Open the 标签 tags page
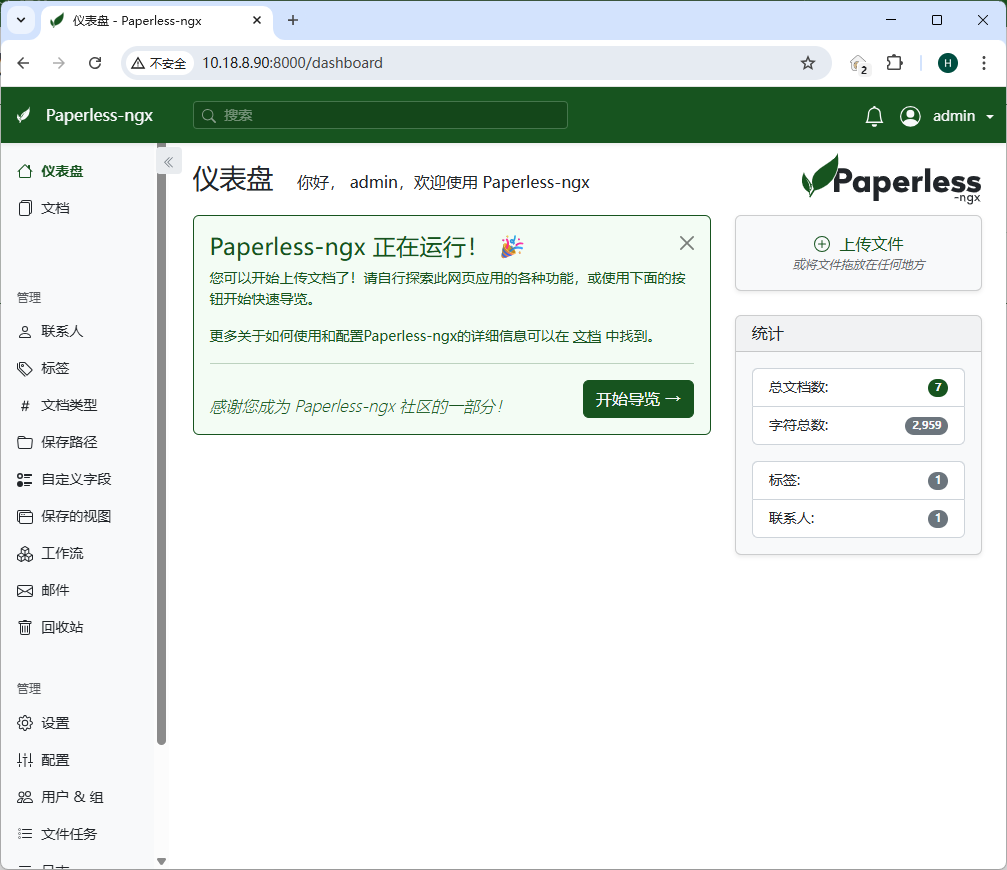 pos(55,369)
